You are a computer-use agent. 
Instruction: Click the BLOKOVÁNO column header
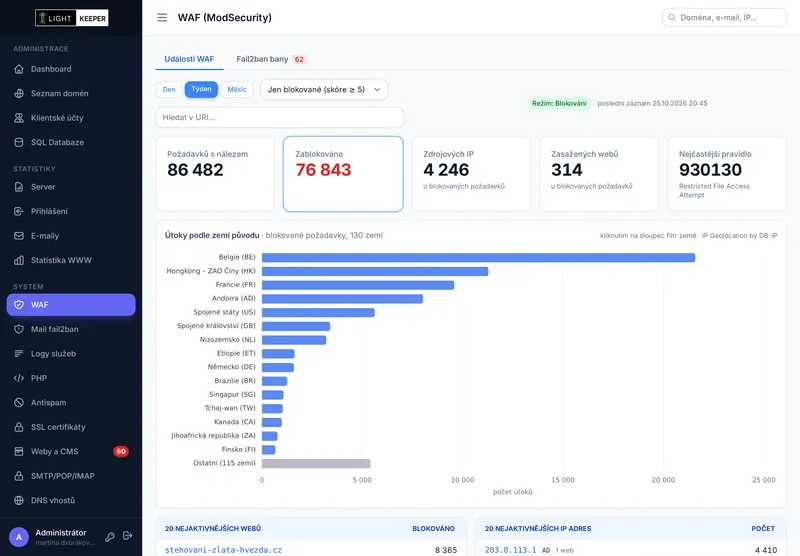point(433,528)
